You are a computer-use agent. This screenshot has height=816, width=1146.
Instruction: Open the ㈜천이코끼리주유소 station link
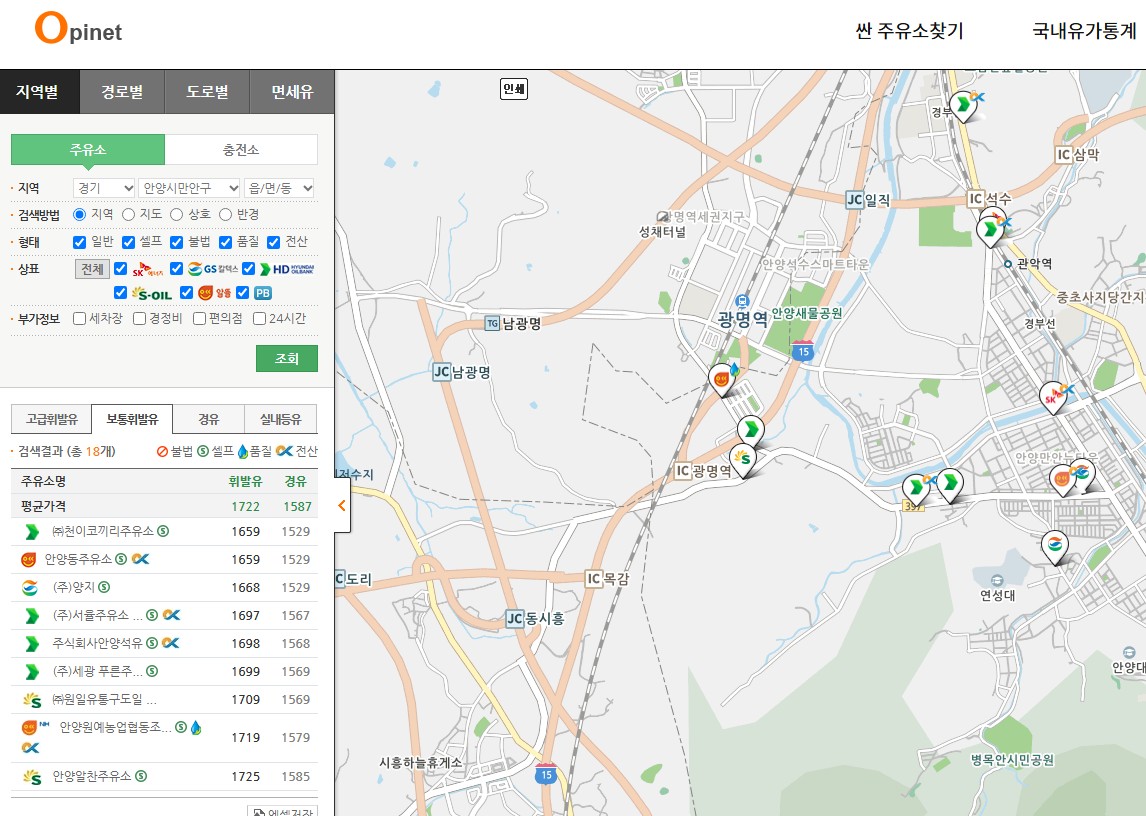tap(103, 532)
